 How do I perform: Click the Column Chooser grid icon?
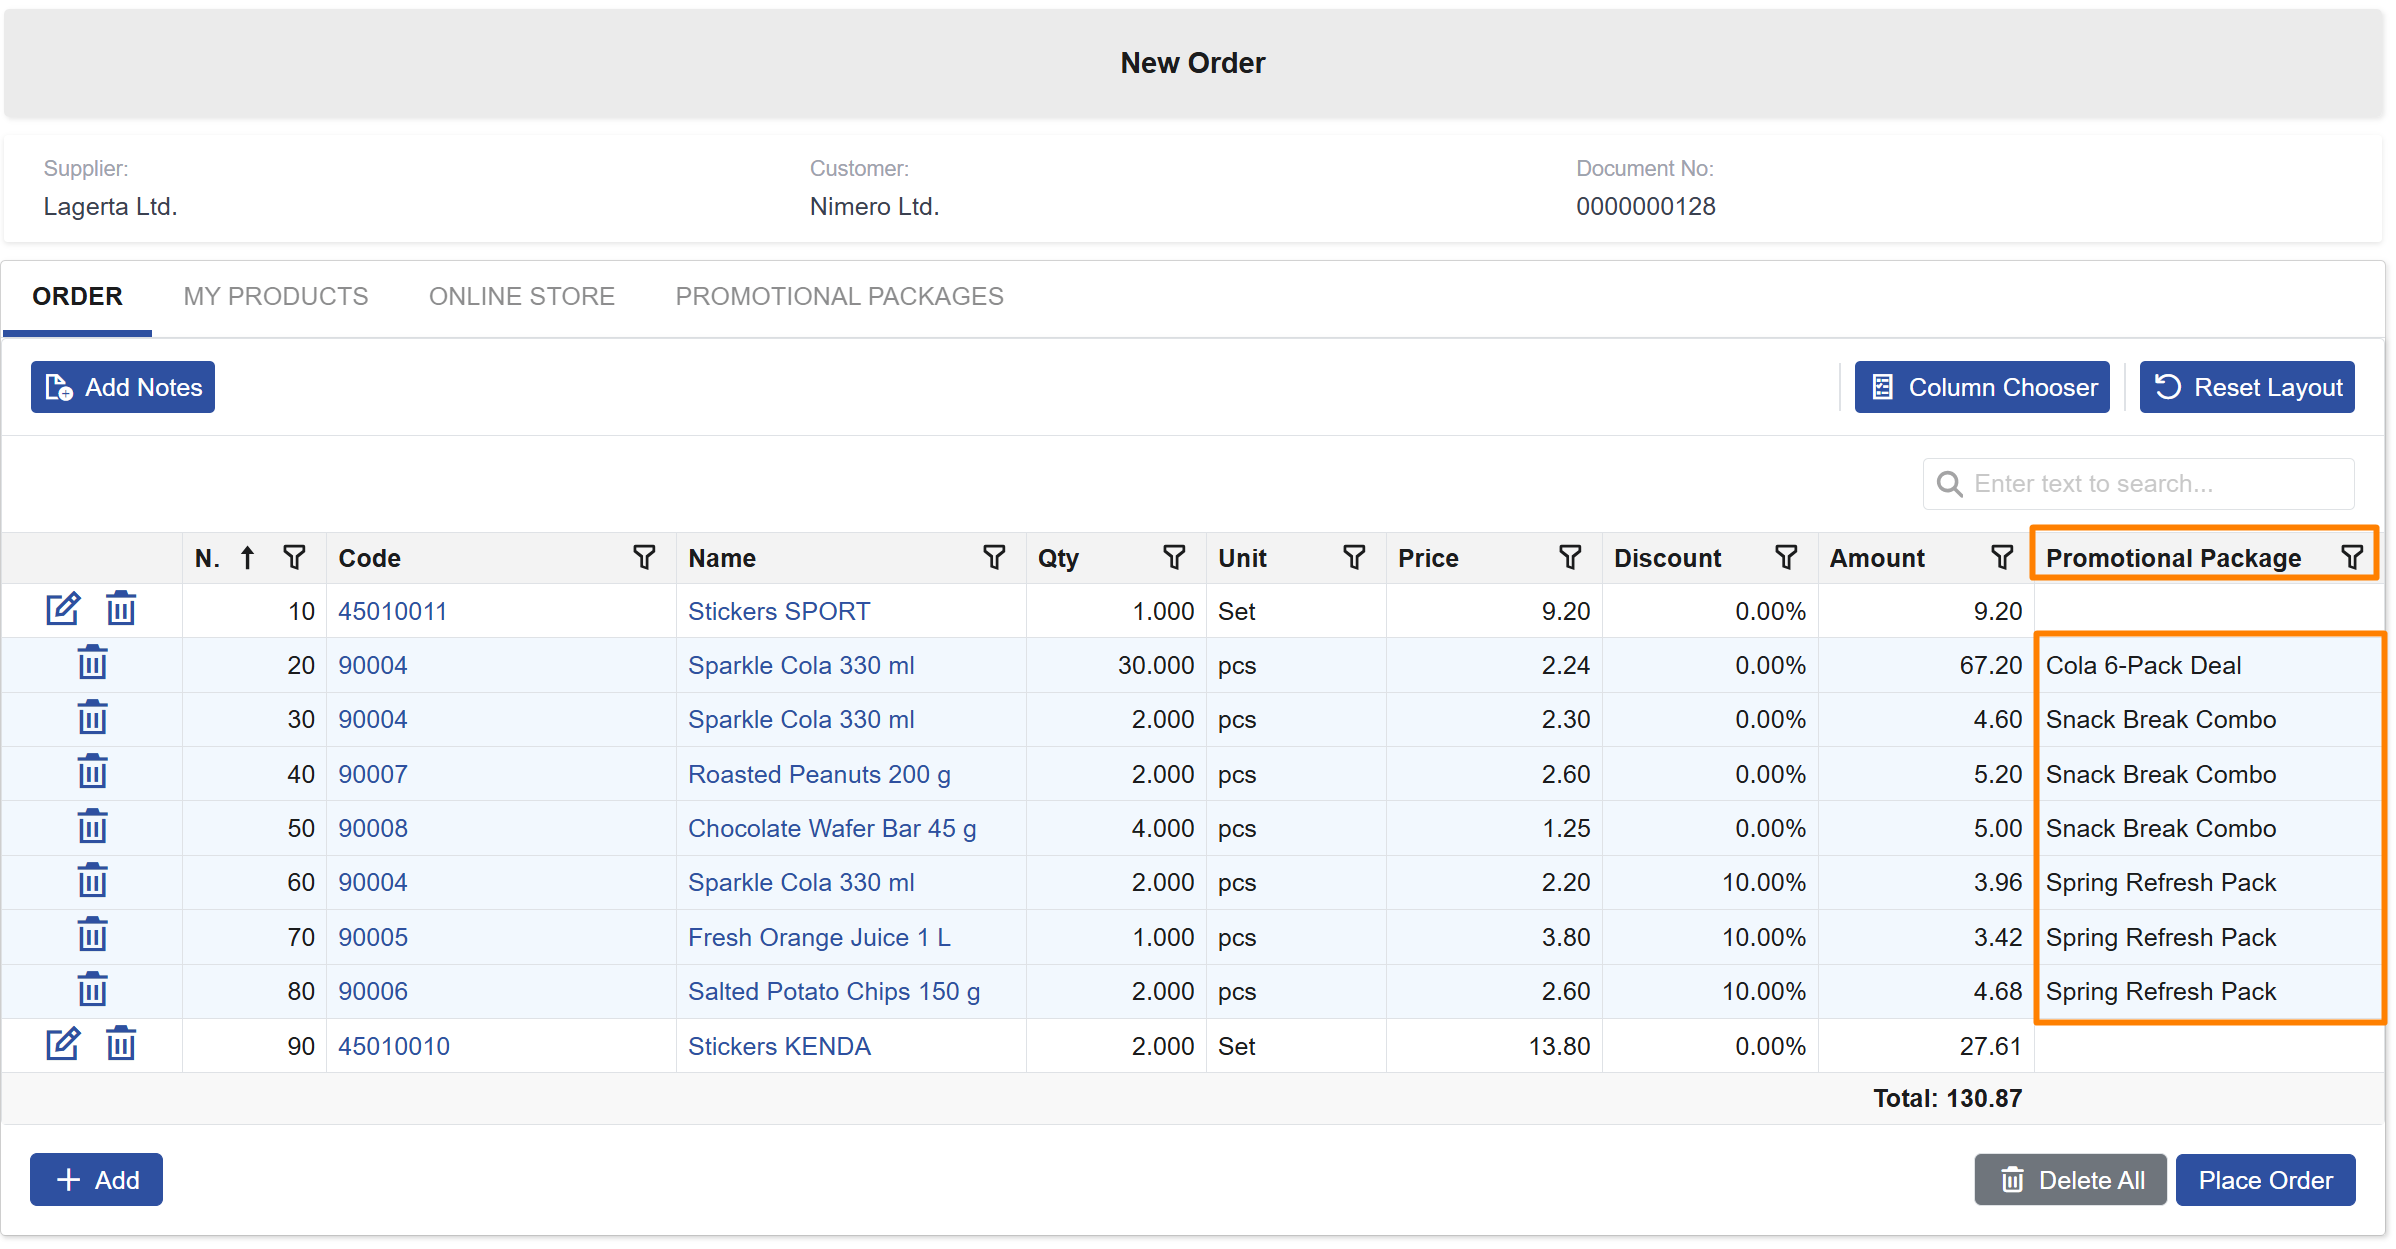[1883, 386]
